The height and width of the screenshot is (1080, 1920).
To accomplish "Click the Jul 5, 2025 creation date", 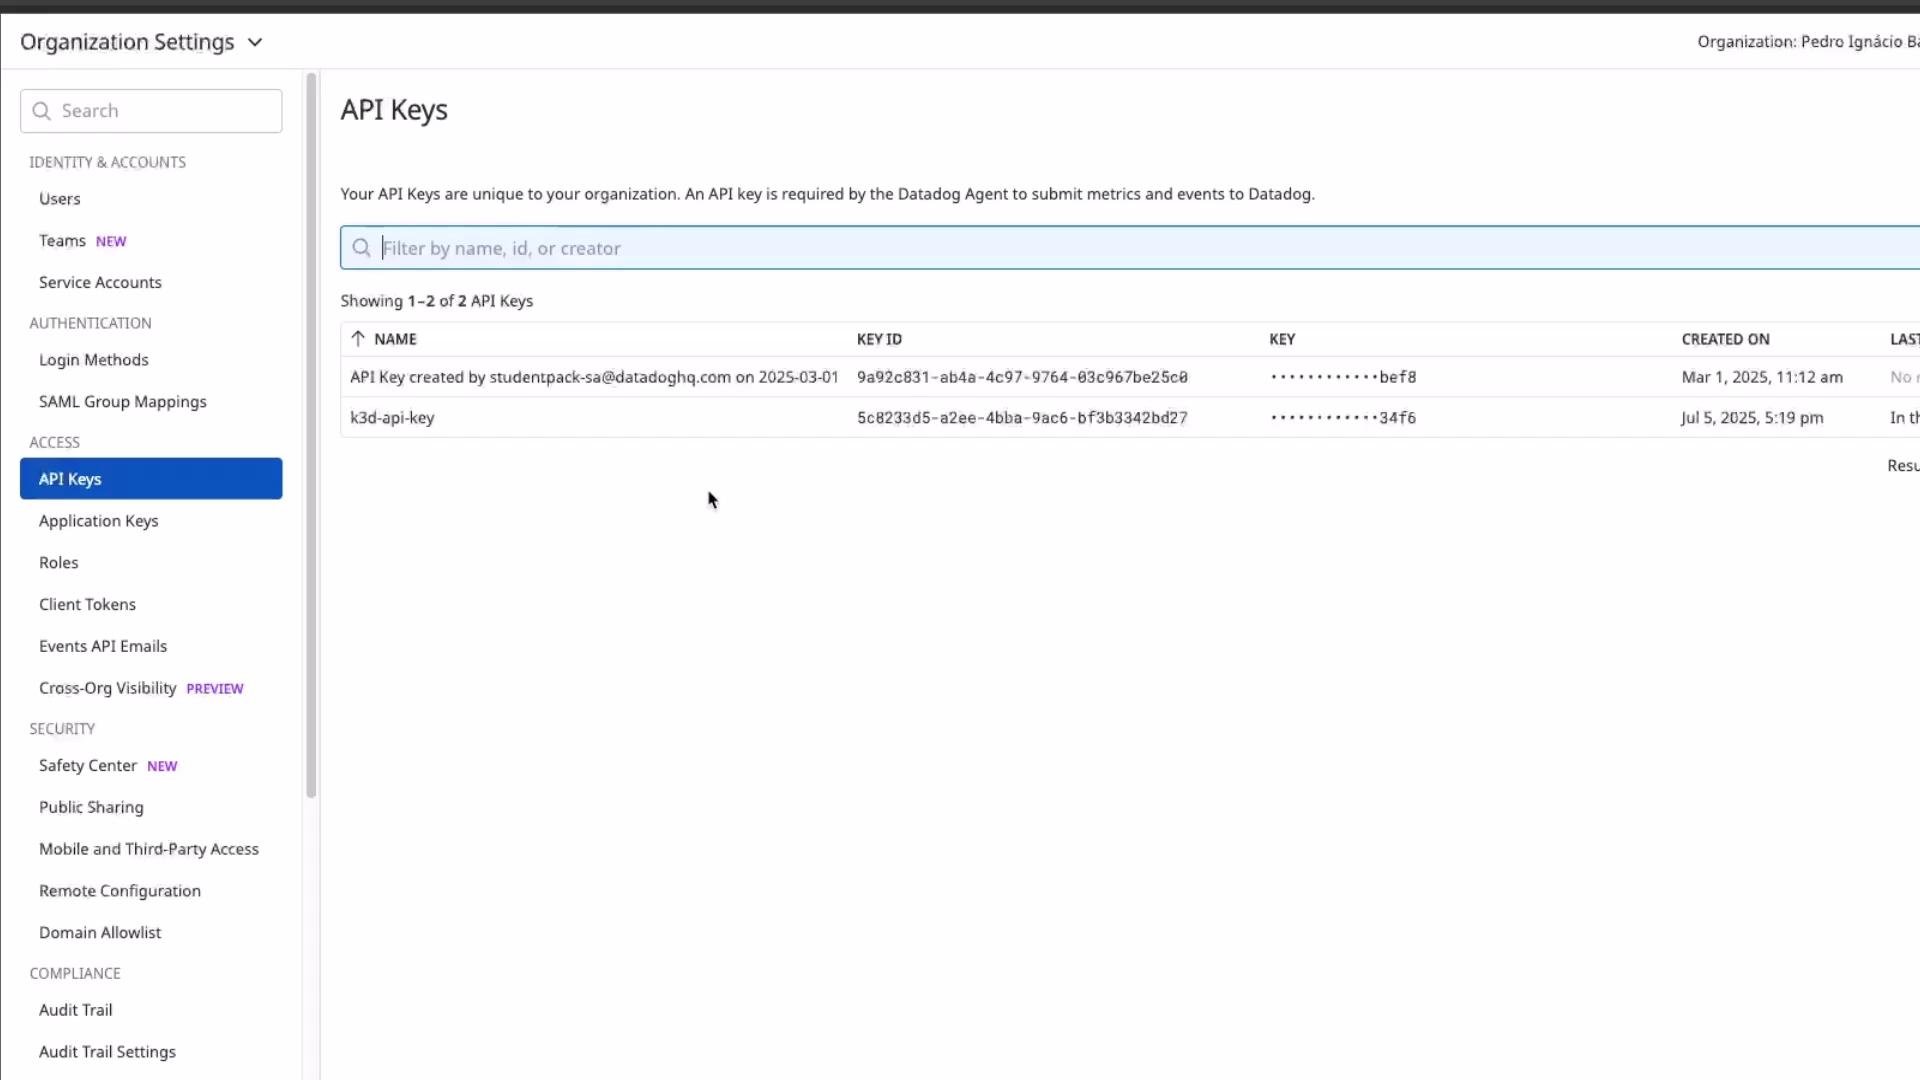I will point(1752,418).
